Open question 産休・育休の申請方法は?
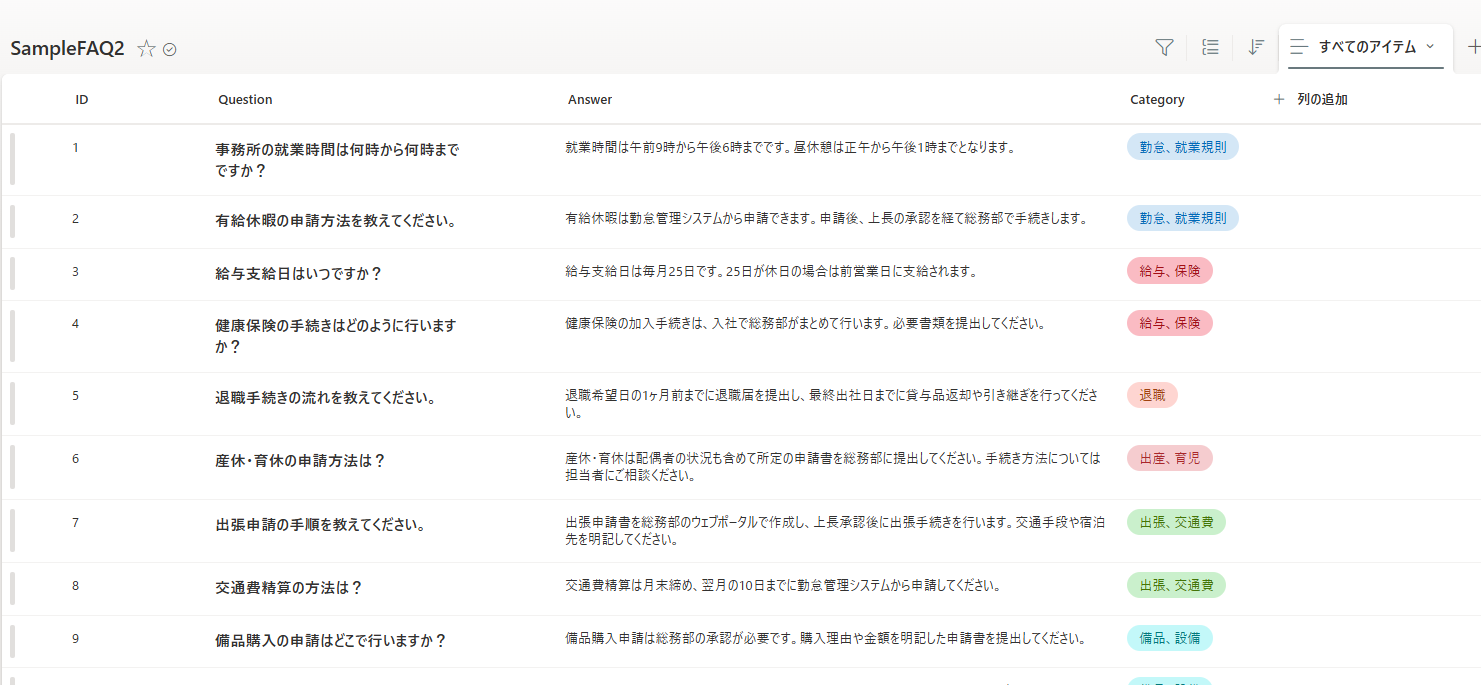 click(x=300, y=461)
